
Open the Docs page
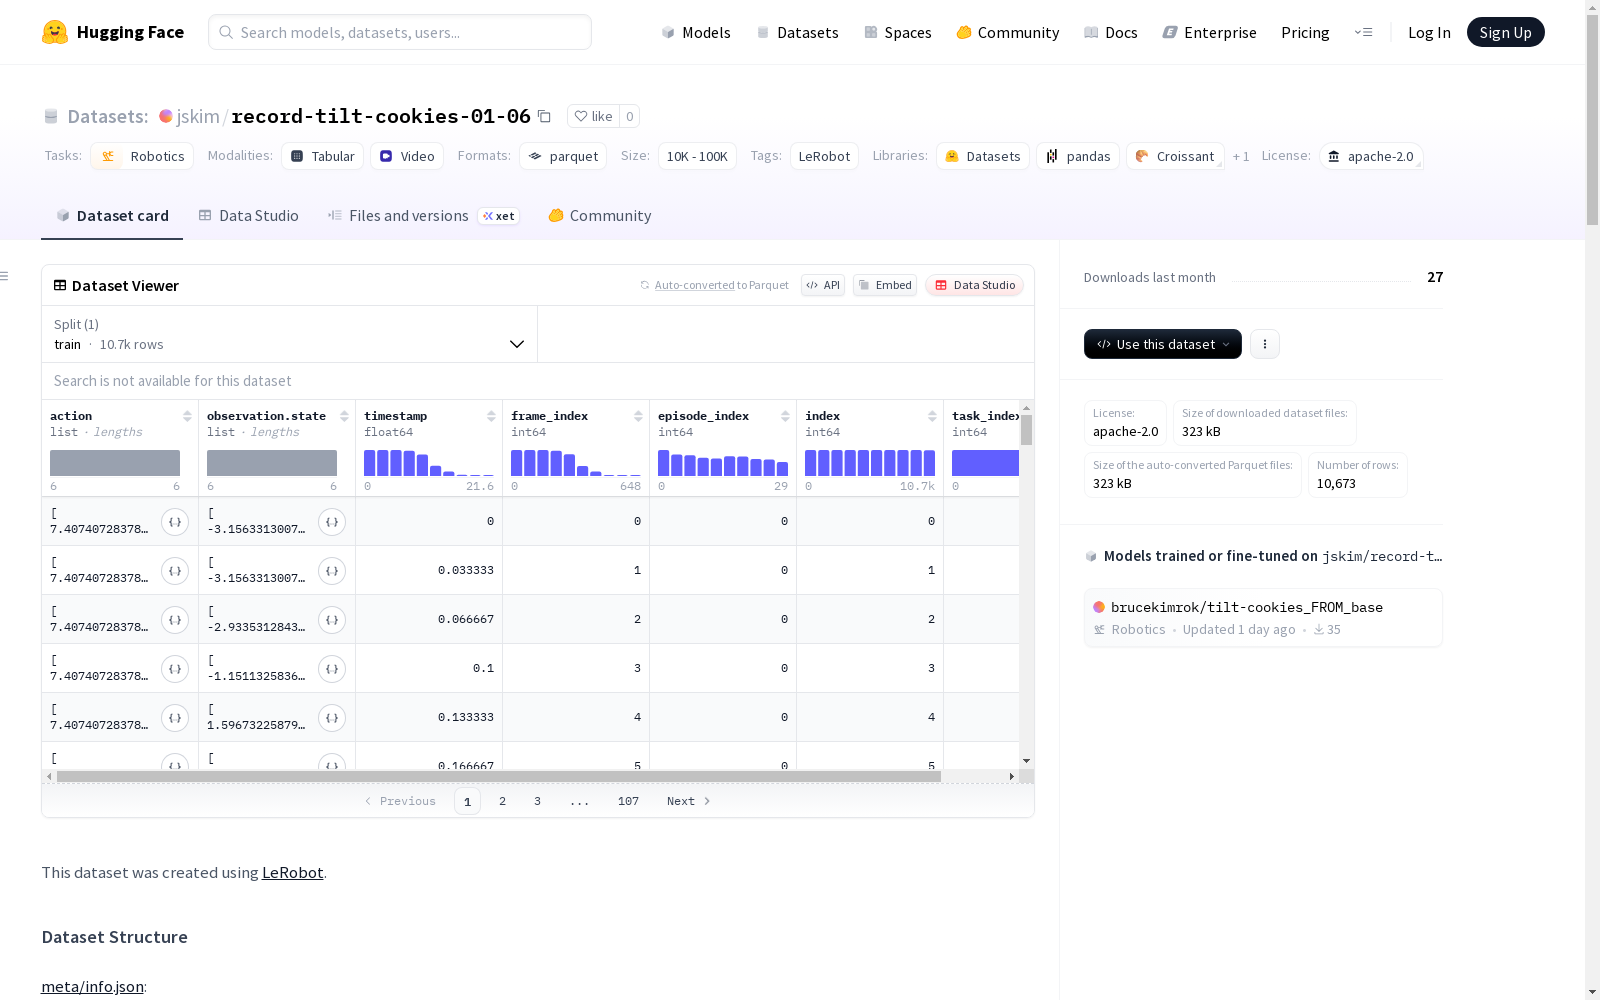1111,32
